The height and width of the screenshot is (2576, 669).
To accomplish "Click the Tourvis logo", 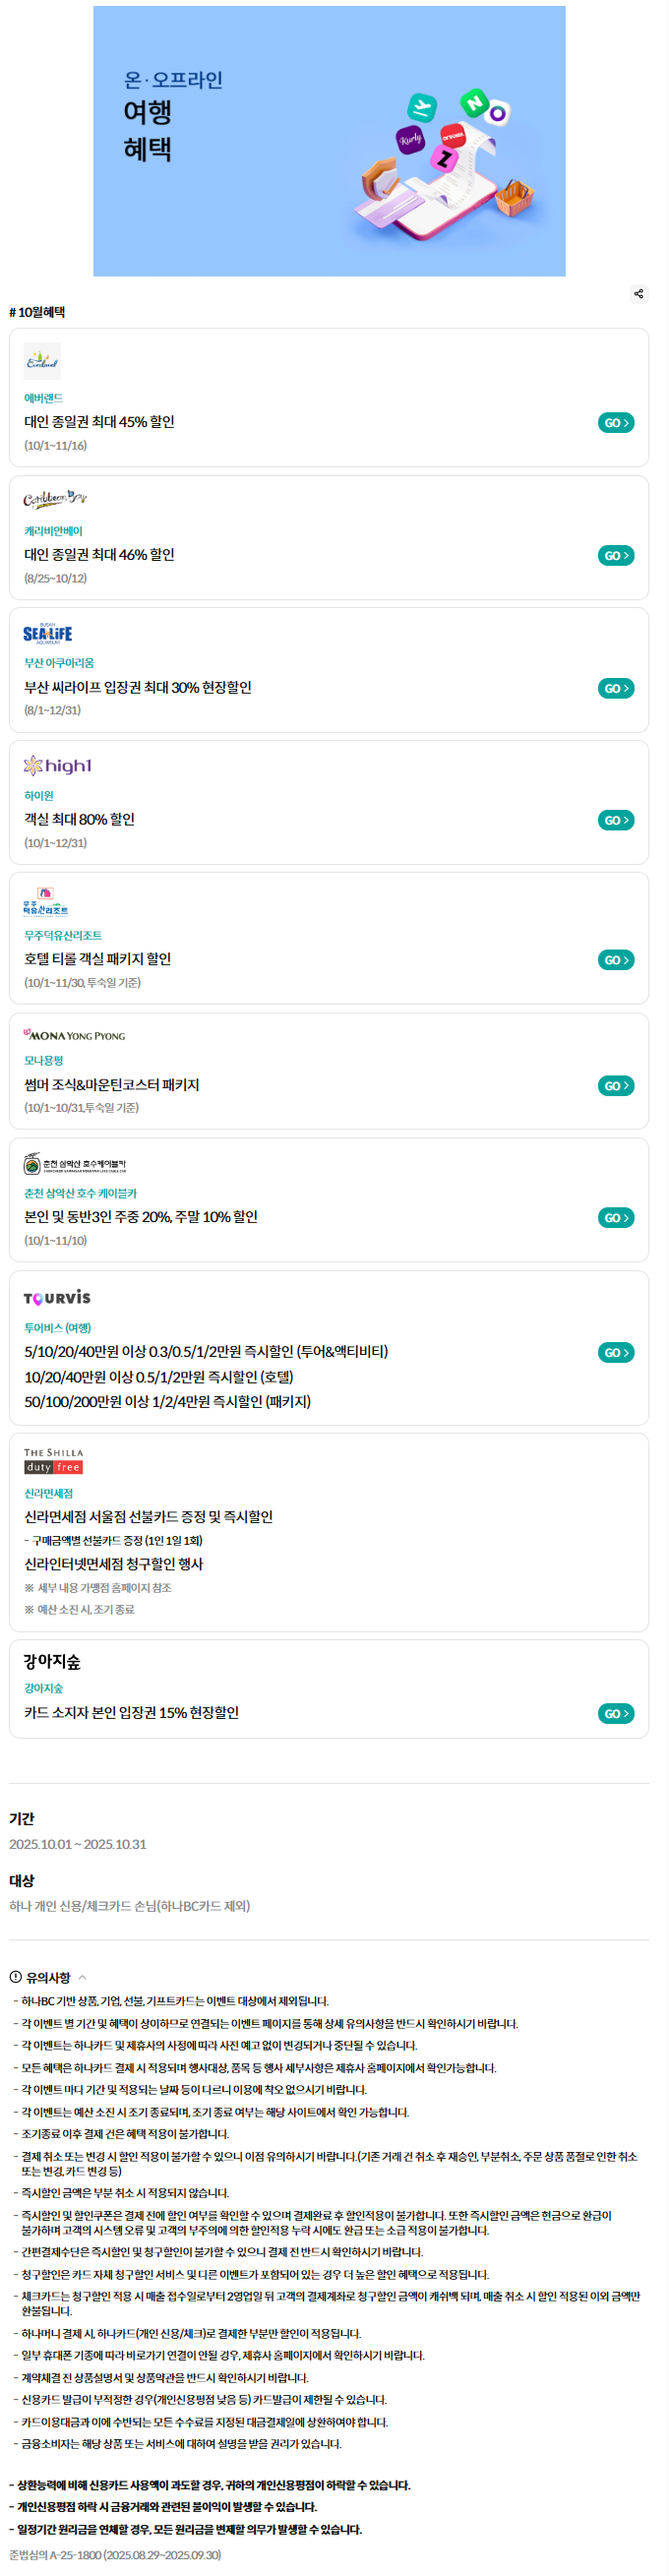I will pos(57,1298).
